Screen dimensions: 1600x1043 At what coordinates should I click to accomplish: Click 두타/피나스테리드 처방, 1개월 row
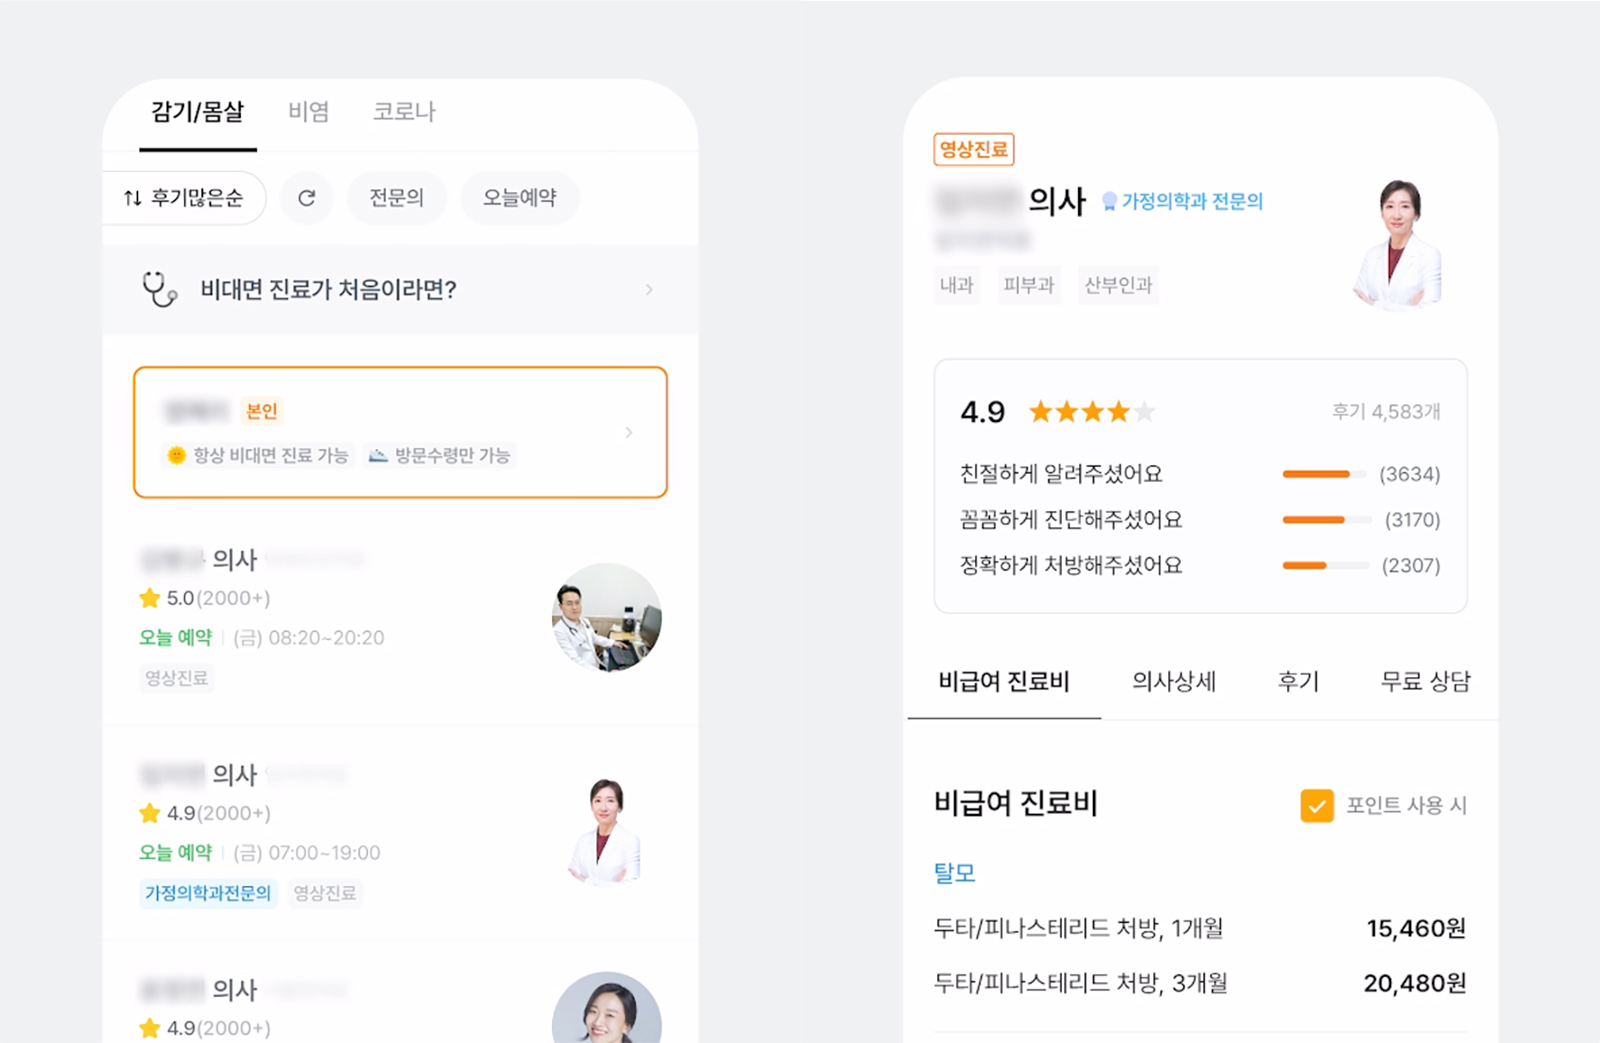coord(1200,929)
